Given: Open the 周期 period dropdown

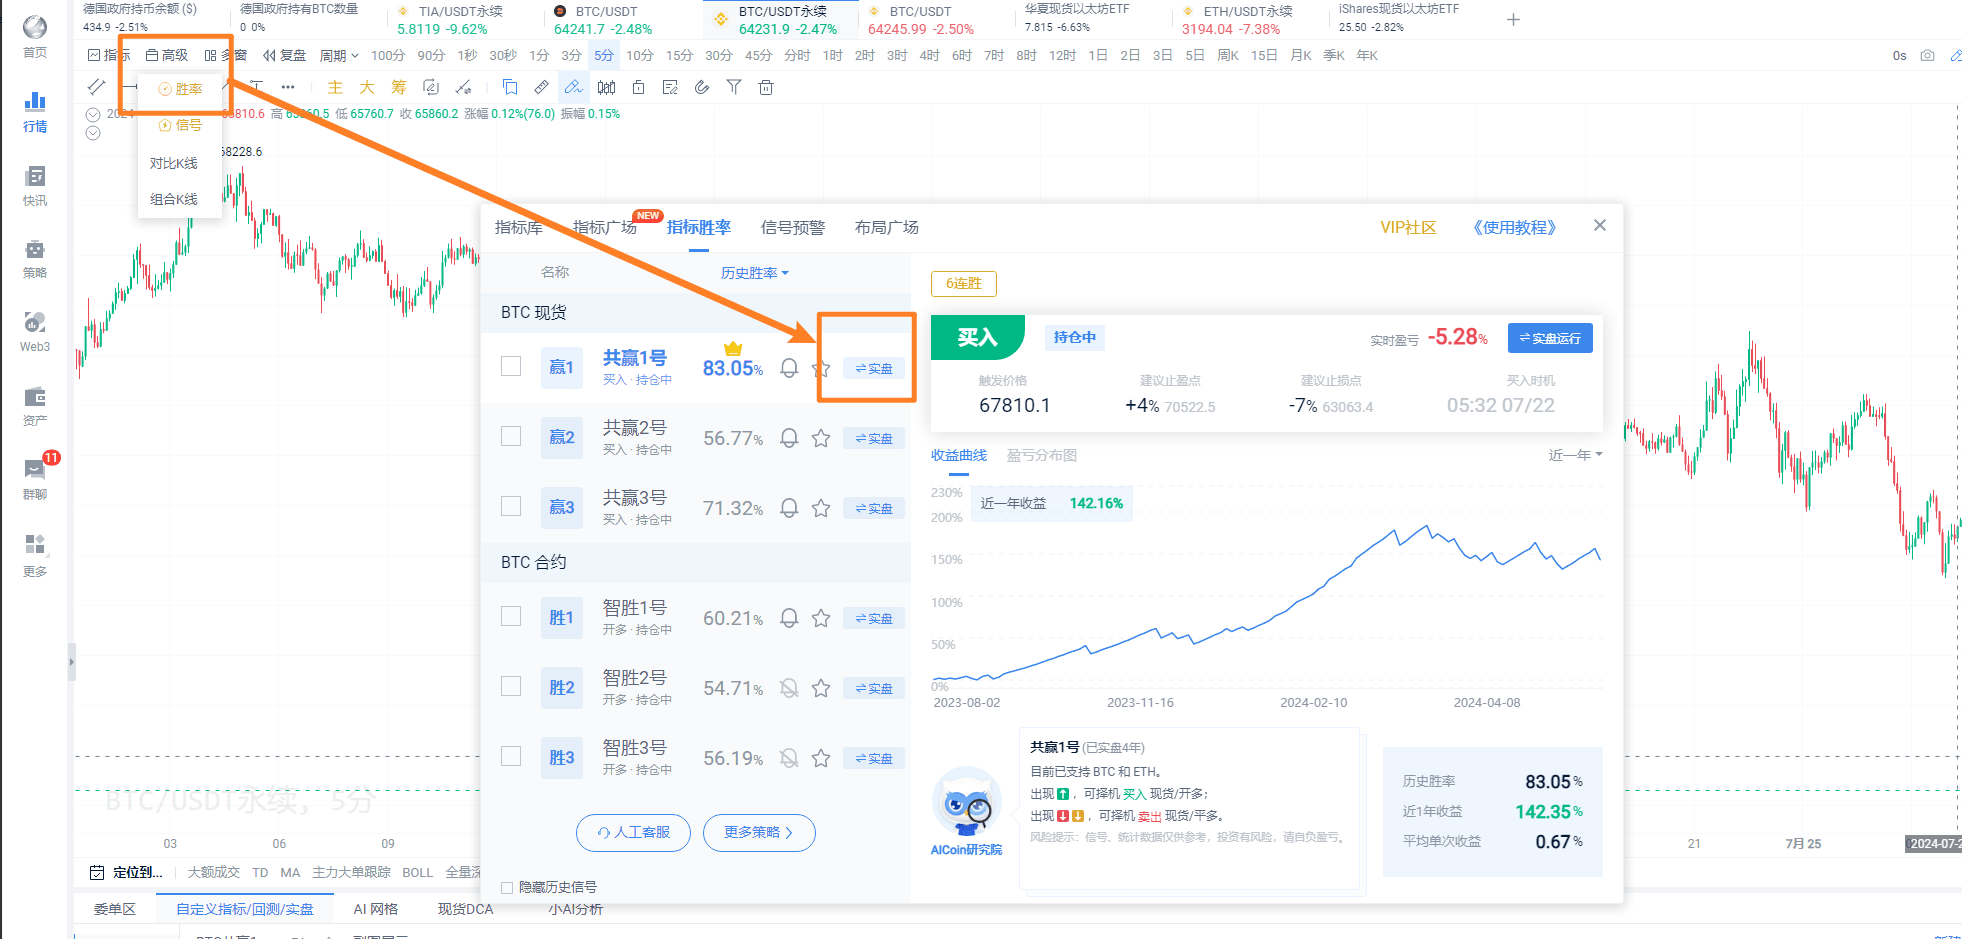Looking at the screenshot, I should click(x=339, y=56).
